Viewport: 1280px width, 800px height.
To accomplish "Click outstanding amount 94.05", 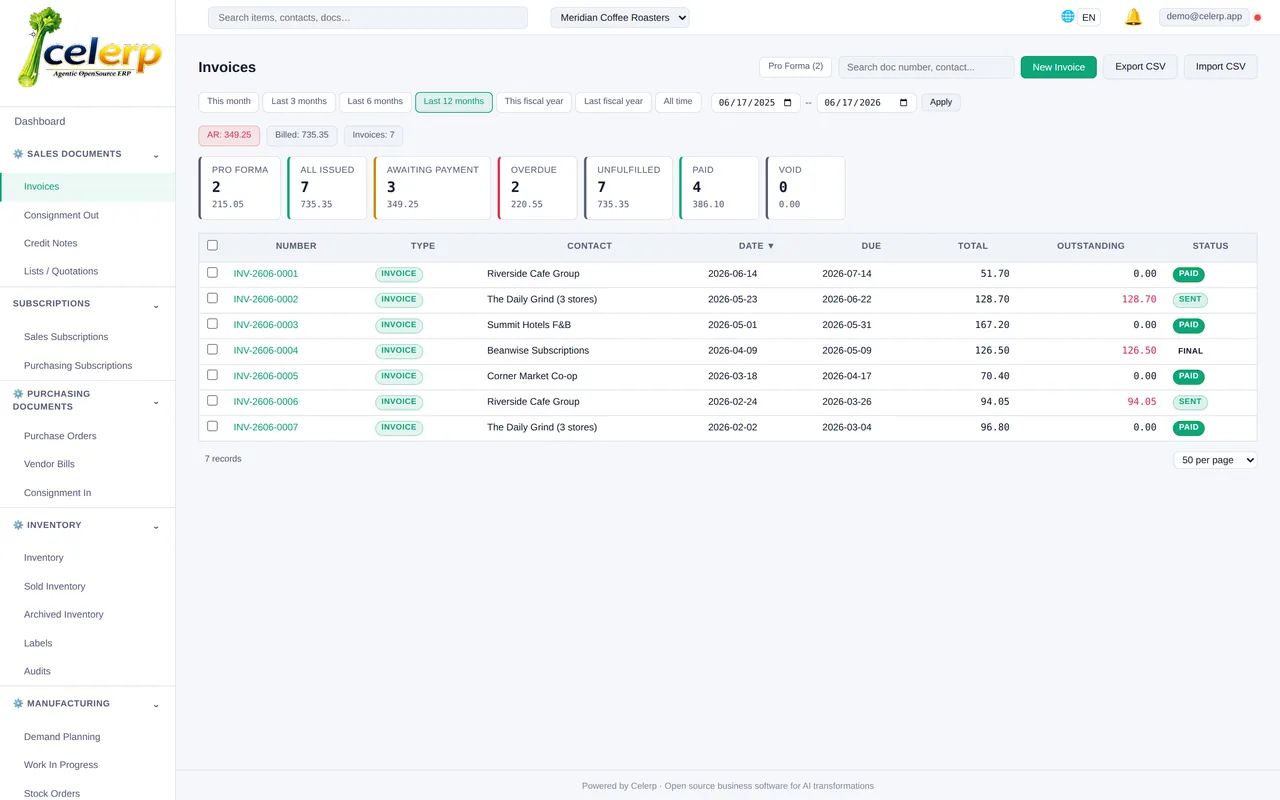I will coord(1141,402).
